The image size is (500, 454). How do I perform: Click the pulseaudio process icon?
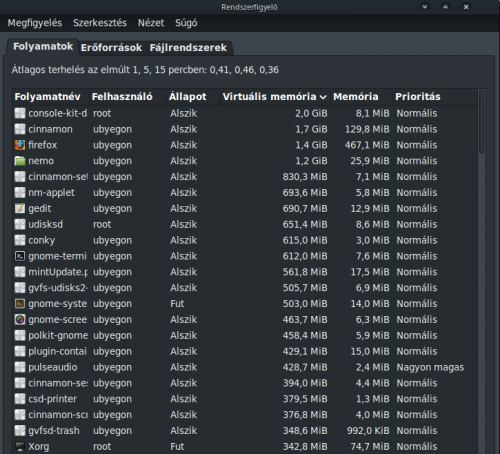[x=20, y=367]
